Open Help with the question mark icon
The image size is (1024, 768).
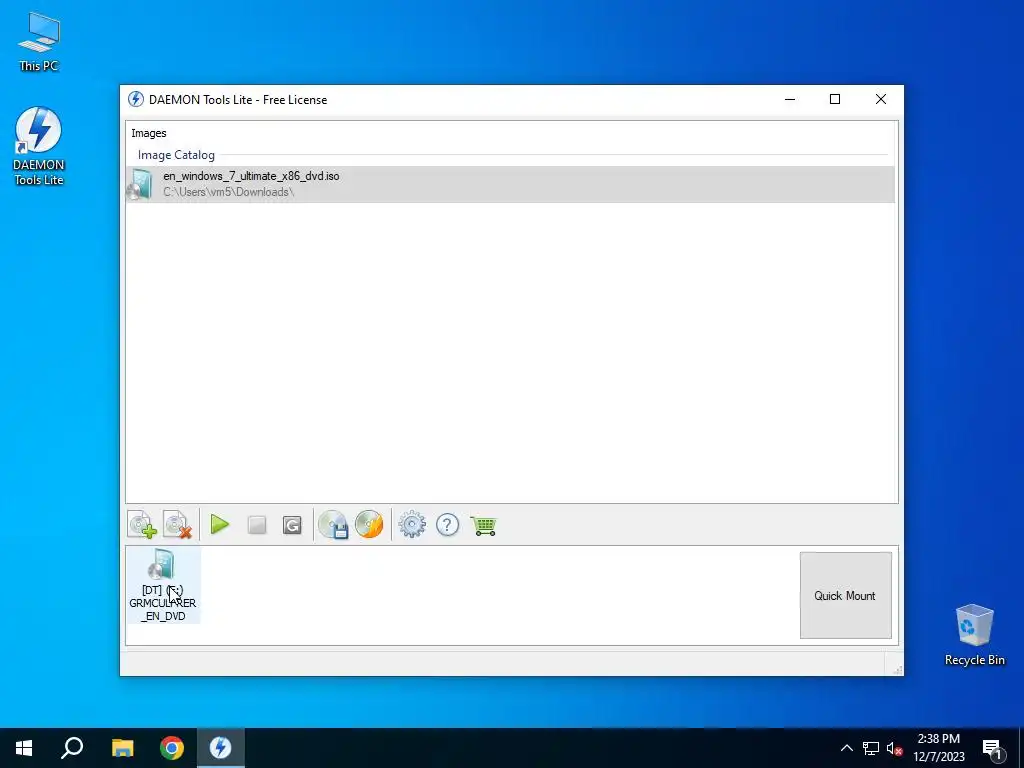point(447,525)
